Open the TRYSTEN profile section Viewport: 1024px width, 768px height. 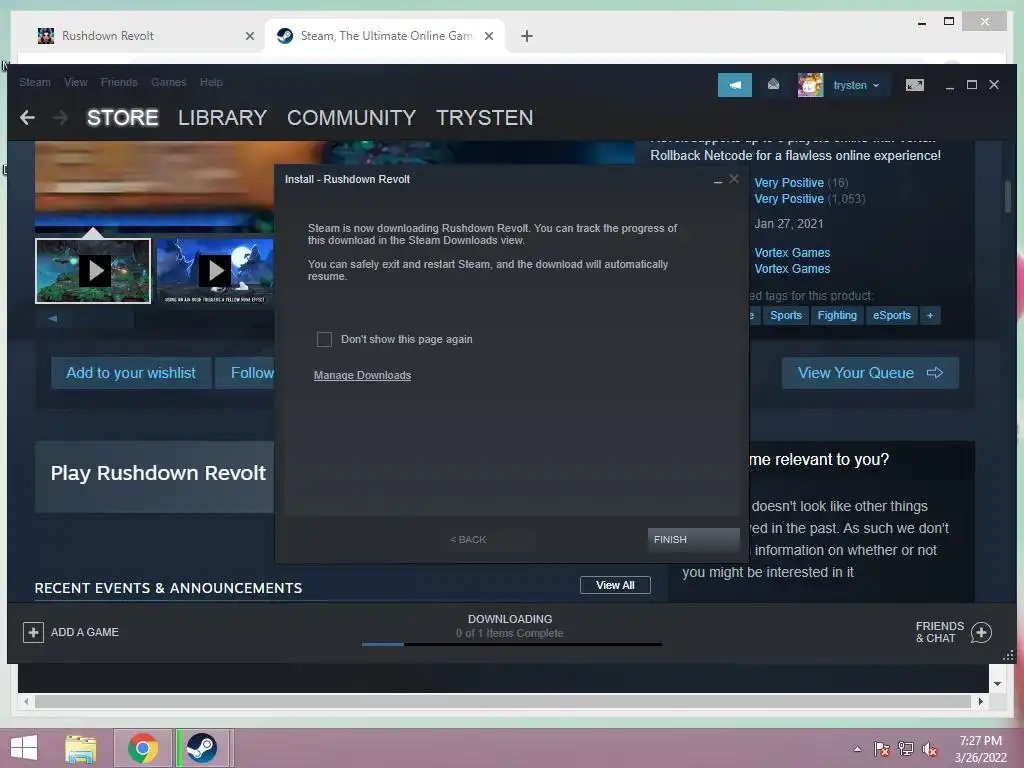[485, 118]
